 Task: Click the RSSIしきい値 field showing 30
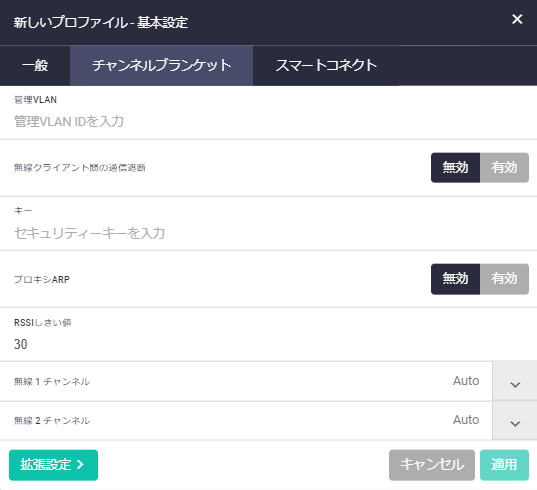point(268,344)
